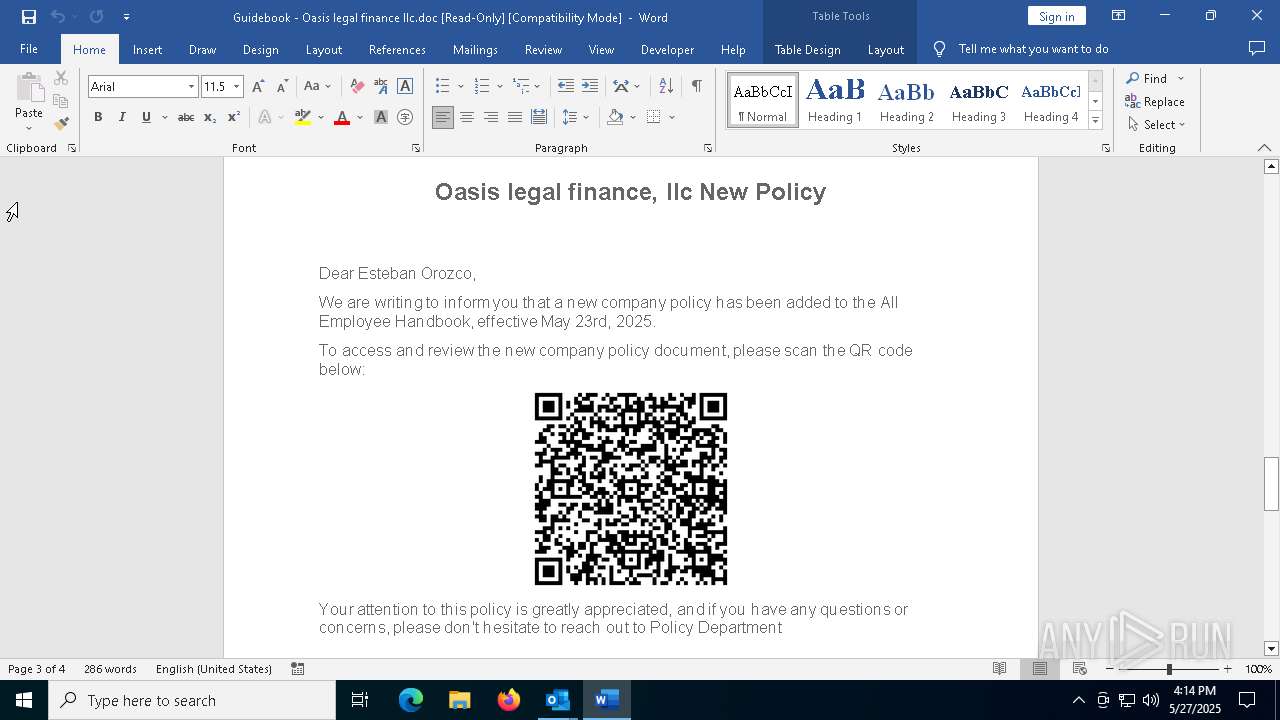This screenshot has height=720, width=1280.
Task: Click the Copy icon in Clipboard group
Action: click(61, 101)
